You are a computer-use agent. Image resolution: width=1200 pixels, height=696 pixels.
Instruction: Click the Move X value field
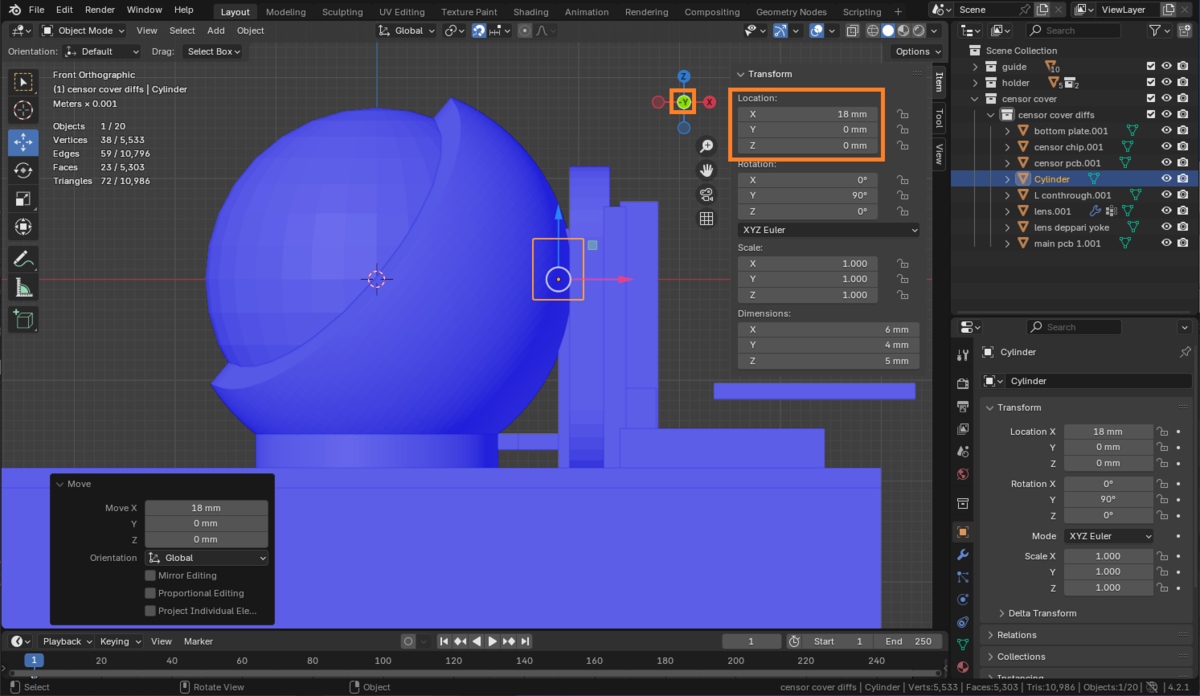206,508
